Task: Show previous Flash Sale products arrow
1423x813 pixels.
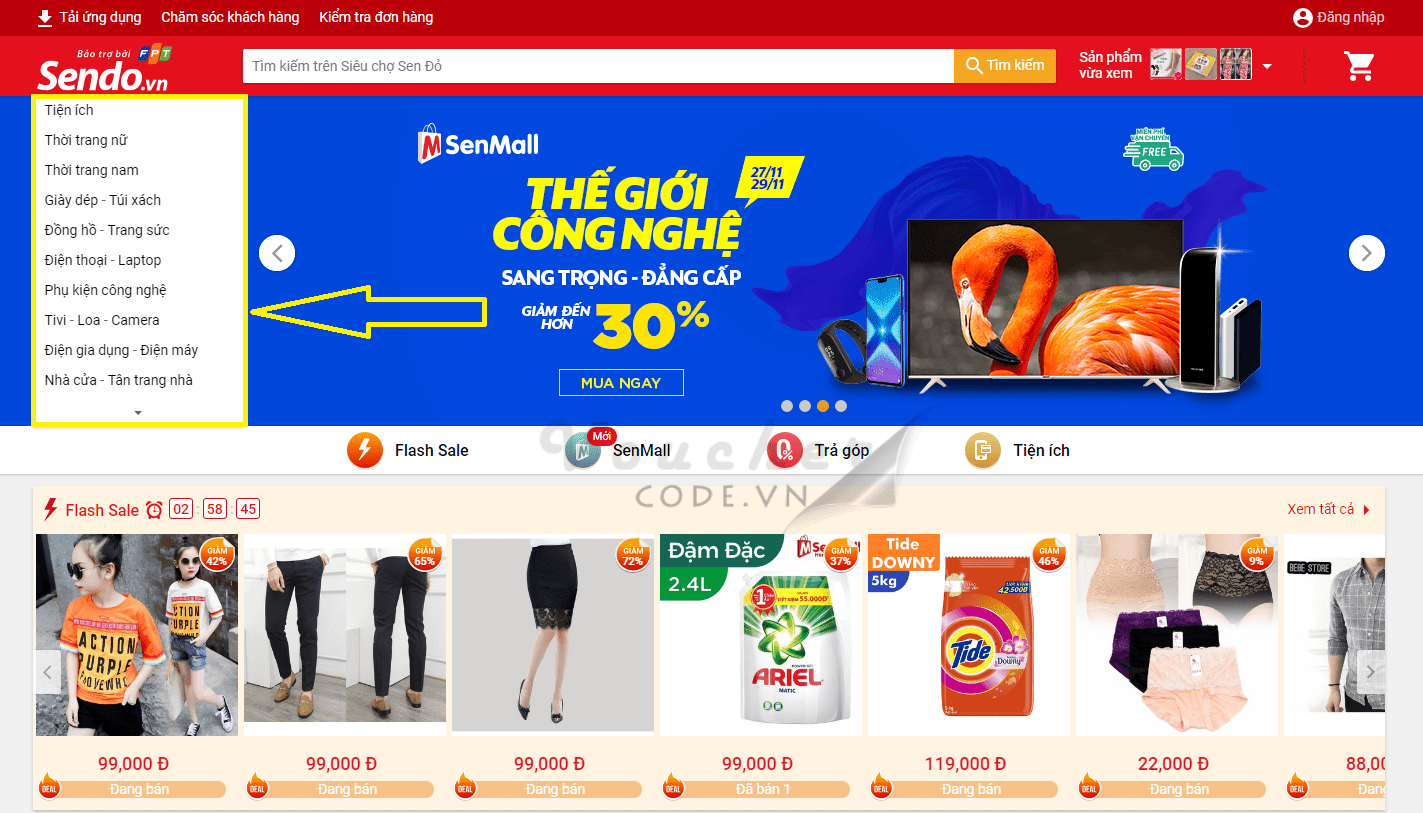Action: coord(48,672)
